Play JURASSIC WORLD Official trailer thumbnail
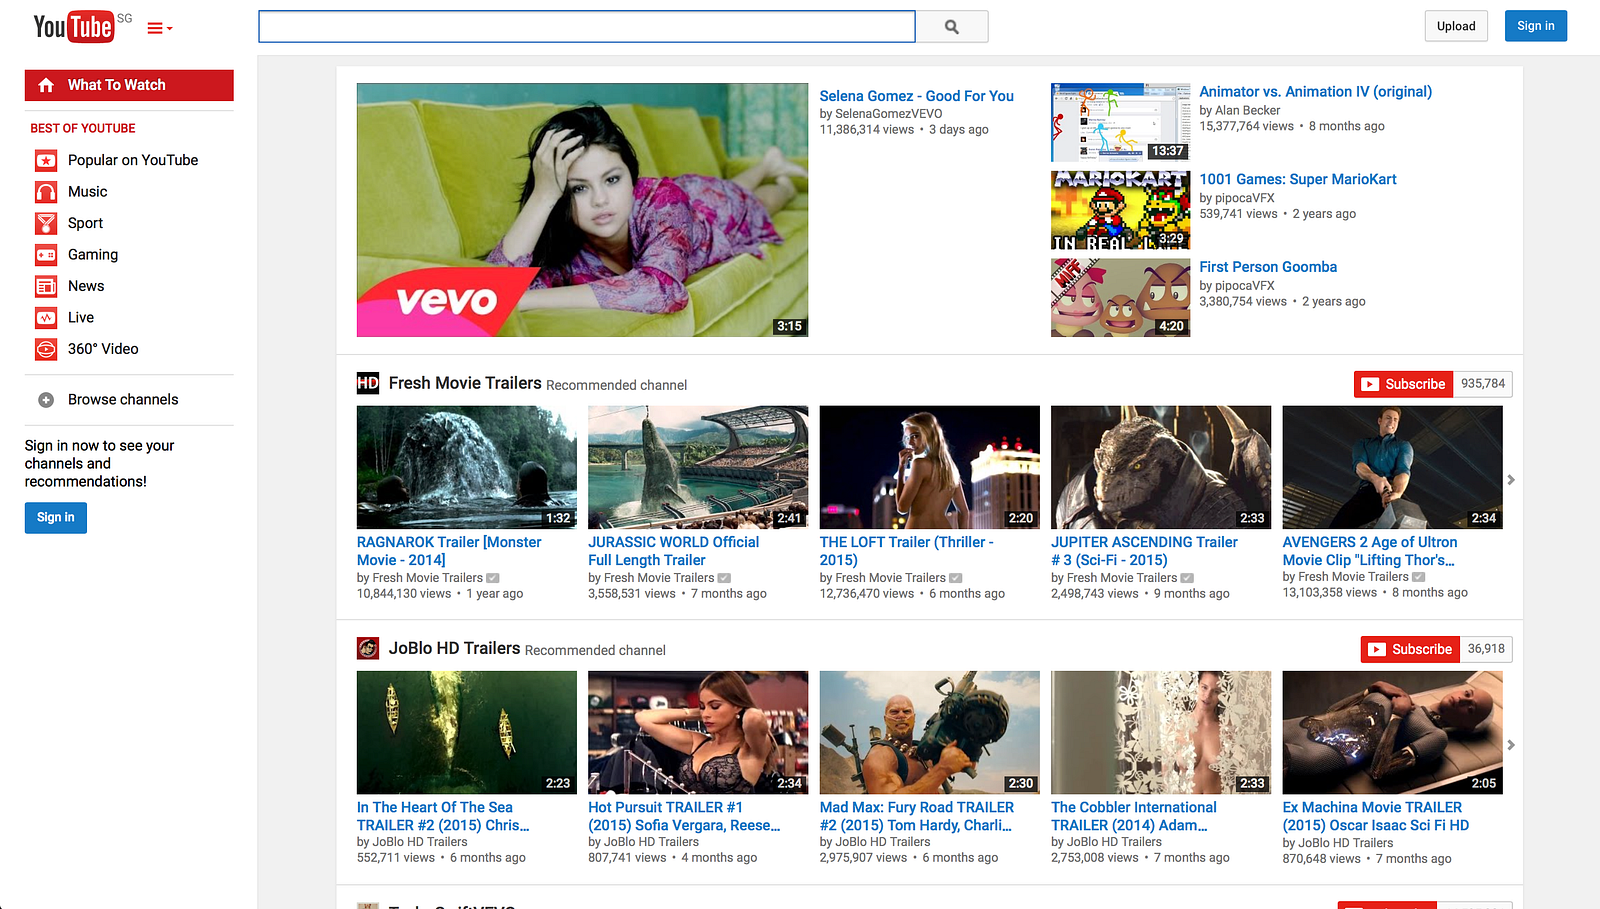The height and width of the screenshot is (909, 1600). click(x=698, y=467)
